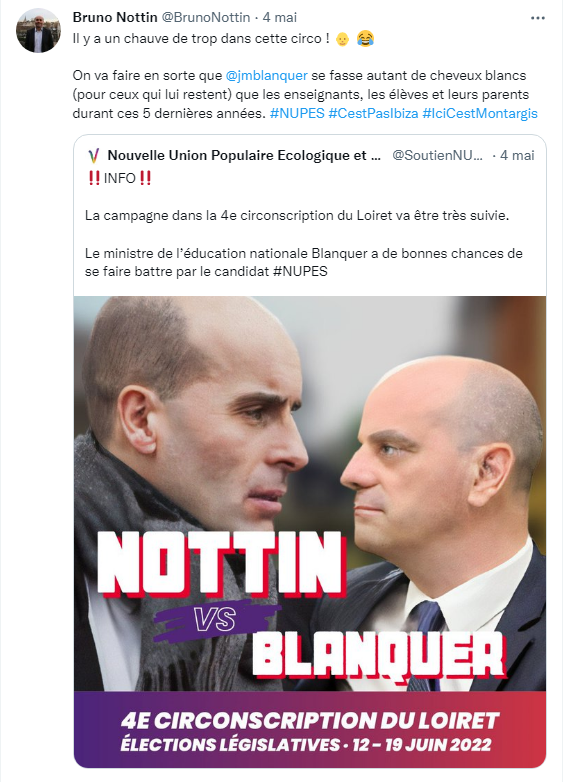
Task: Click the #NUPES hashtag in main tweet
Action: point(297,114)
